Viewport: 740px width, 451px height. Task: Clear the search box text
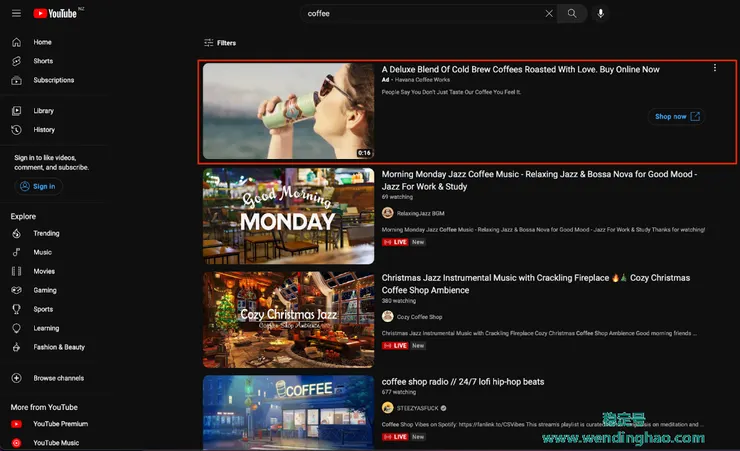tap(548, 14)
